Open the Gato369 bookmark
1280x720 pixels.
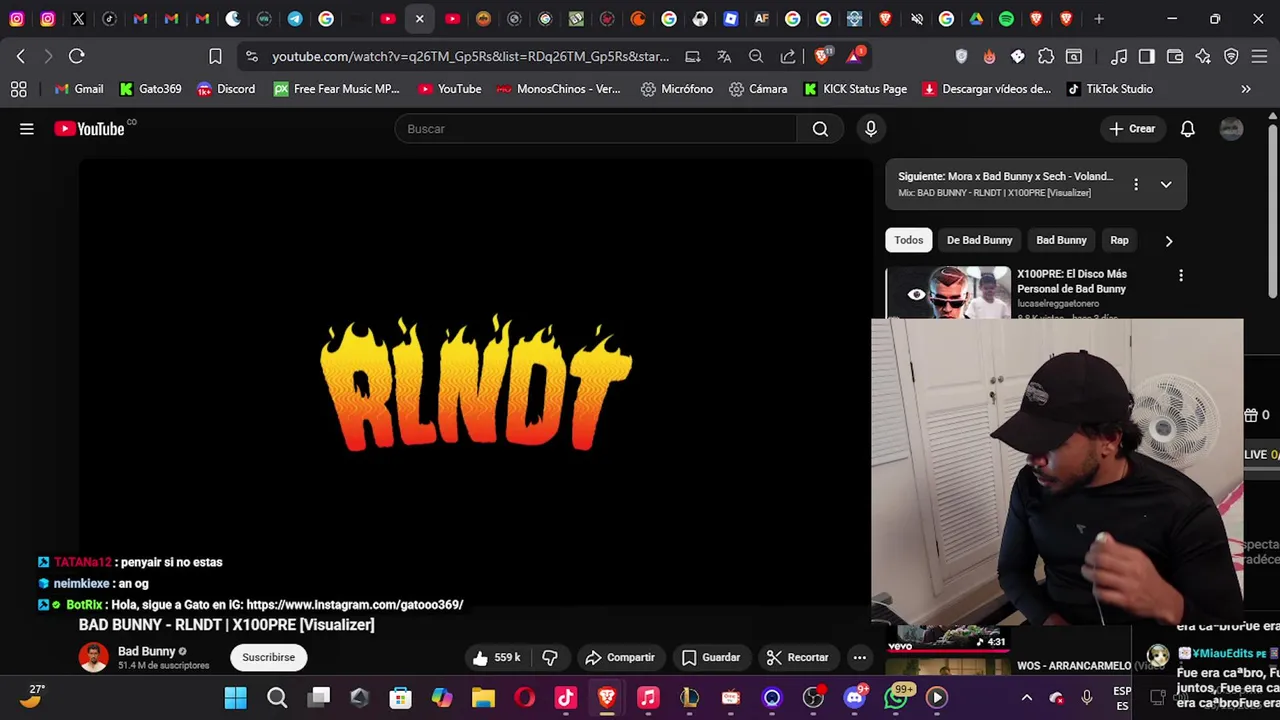tap(150, 89)
